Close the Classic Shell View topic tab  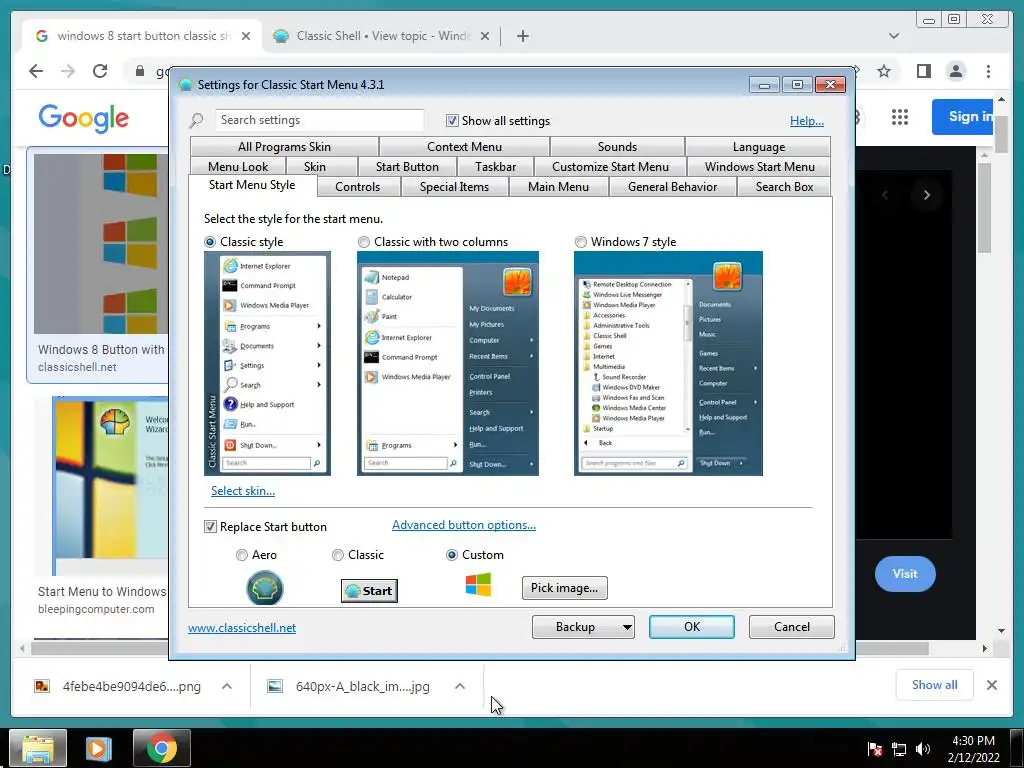[485, 36]
